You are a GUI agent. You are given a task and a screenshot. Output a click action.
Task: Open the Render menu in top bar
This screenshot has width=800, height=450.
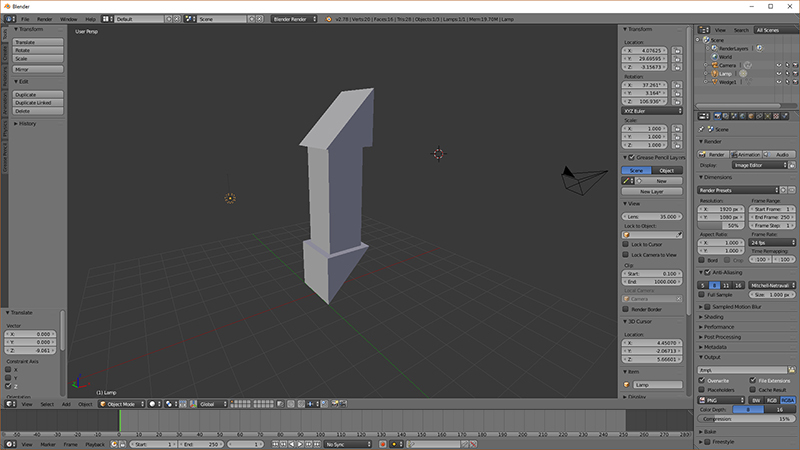[45, 19]
